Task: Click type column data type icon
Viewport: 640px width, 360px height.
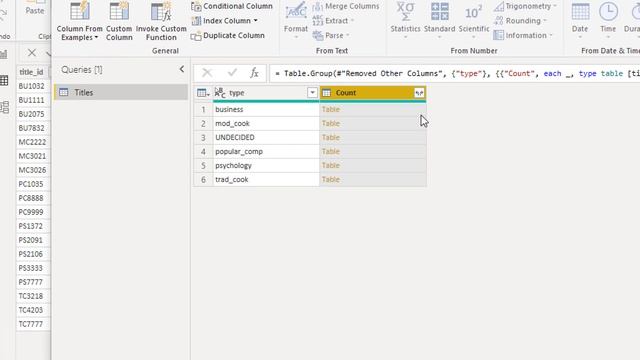Action: tap(220, 93)
